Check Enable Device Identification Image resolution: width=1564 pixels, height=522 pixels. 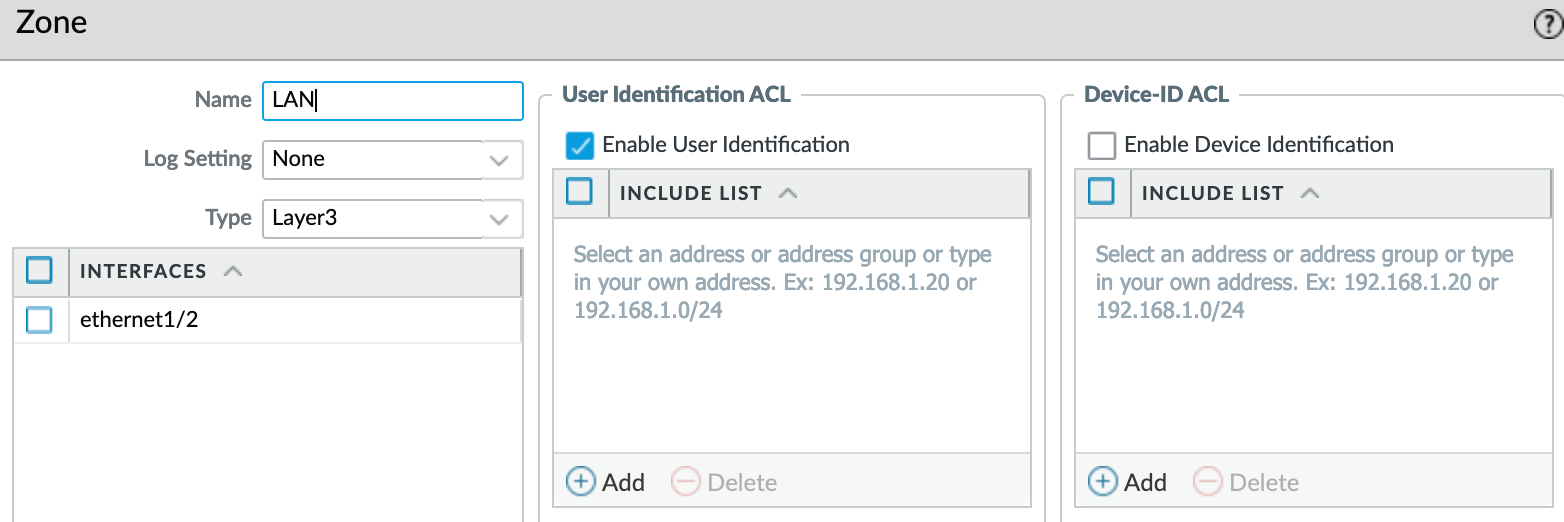click(1102, 145)
